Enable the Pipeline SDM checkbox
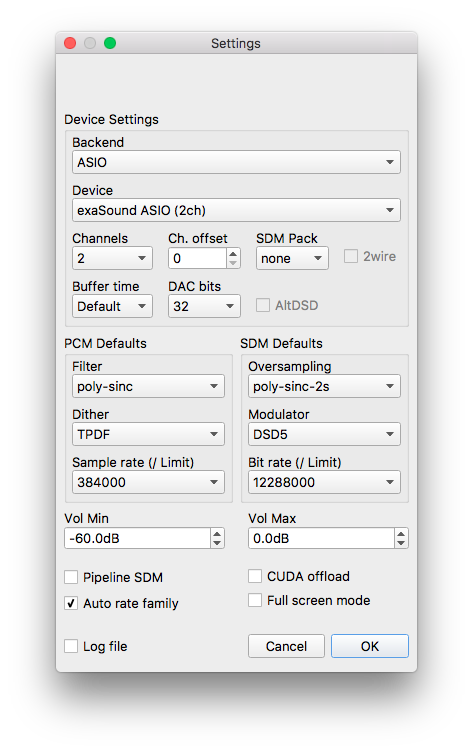473x752 pixels. click(71, 577)
